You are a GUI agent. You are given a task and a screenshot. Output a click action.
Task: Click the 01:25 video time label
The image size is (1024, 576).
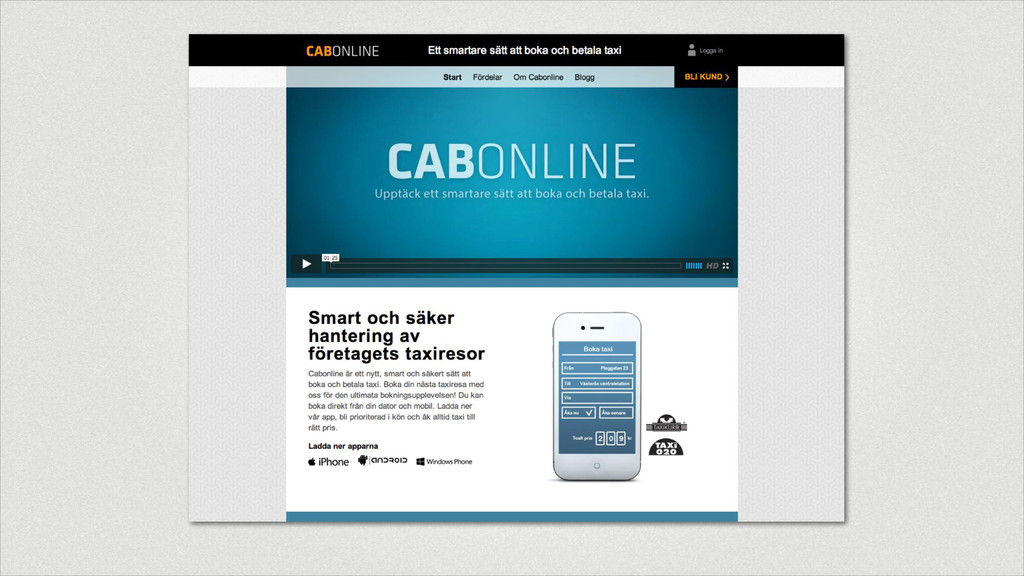(330, 258)
